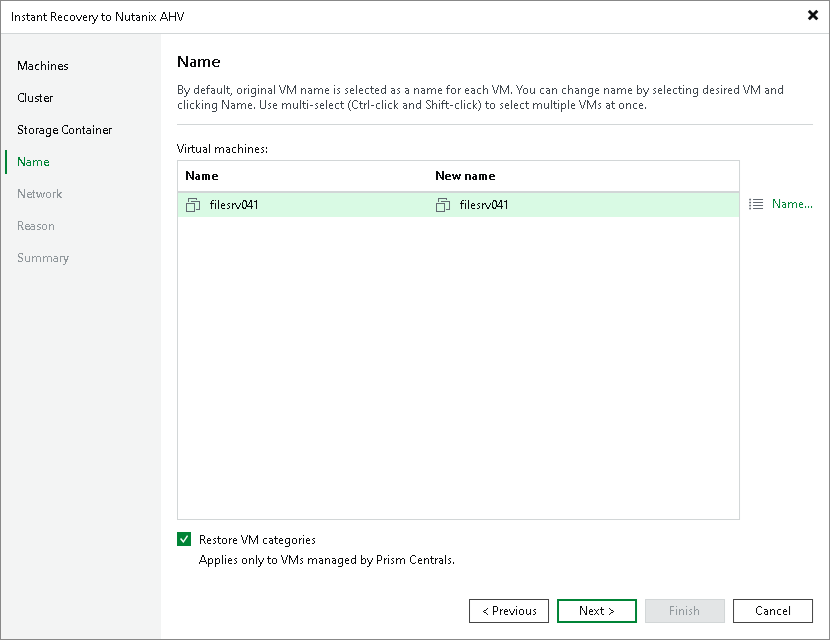The width and height of the screenshot is (830, 640).
Task: Click the Previous button
Action: point(509,611)
